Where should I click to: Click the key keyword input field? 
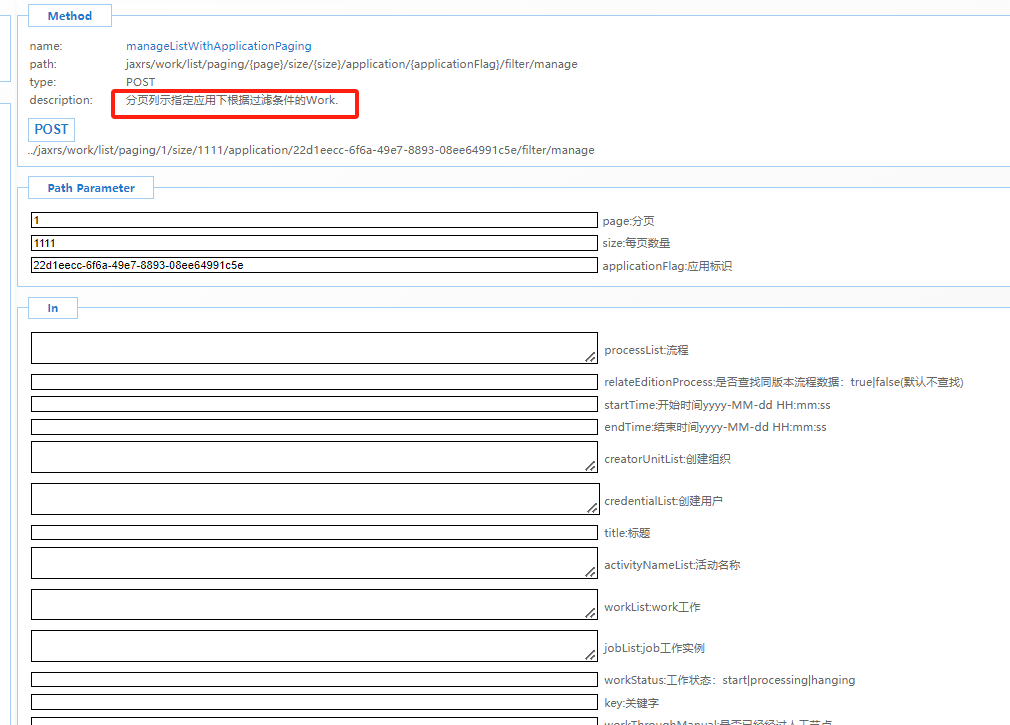pyautogui.click(x=314, y=702)
